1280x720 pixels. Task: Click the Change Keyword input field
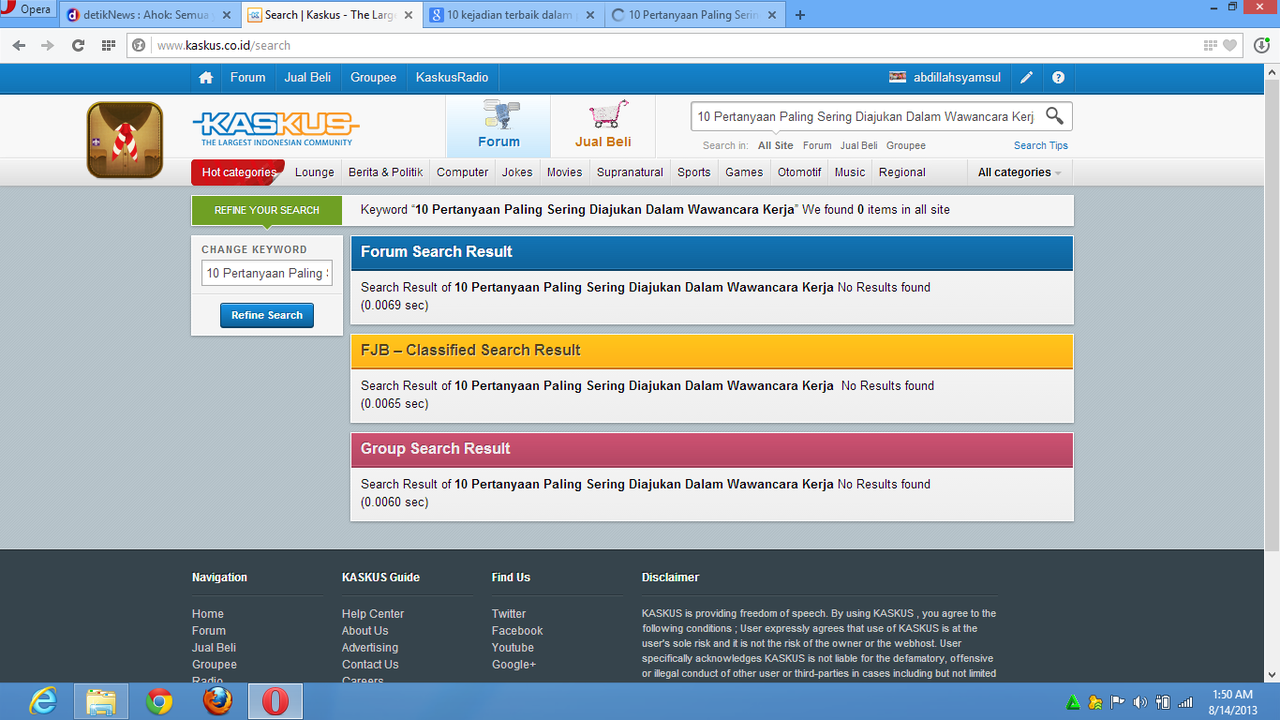(x=267, y=273)
